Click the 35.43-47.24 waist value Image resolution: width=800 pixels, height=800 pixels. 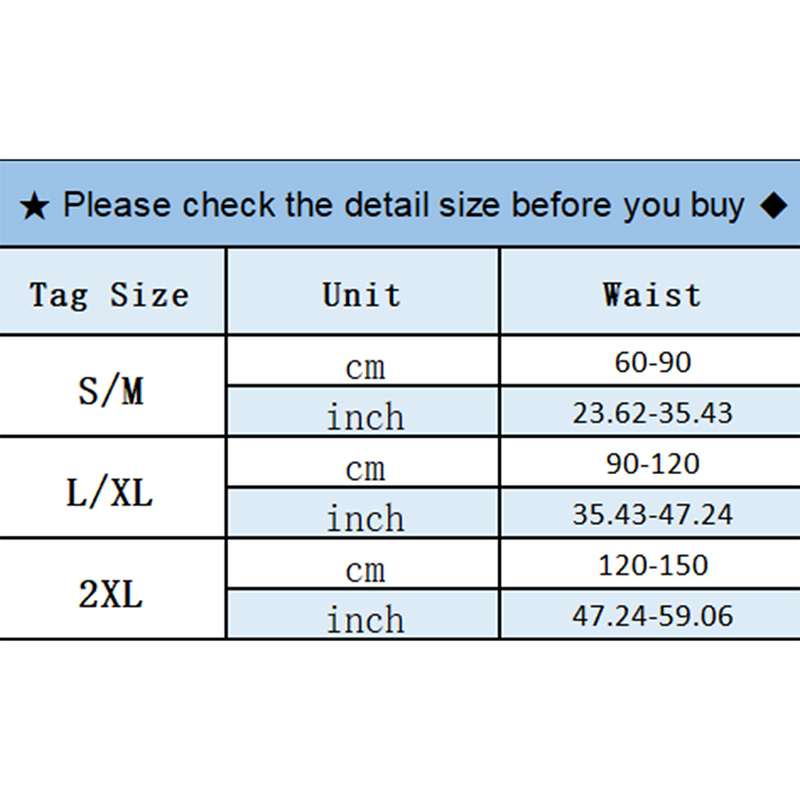(652, 515)
